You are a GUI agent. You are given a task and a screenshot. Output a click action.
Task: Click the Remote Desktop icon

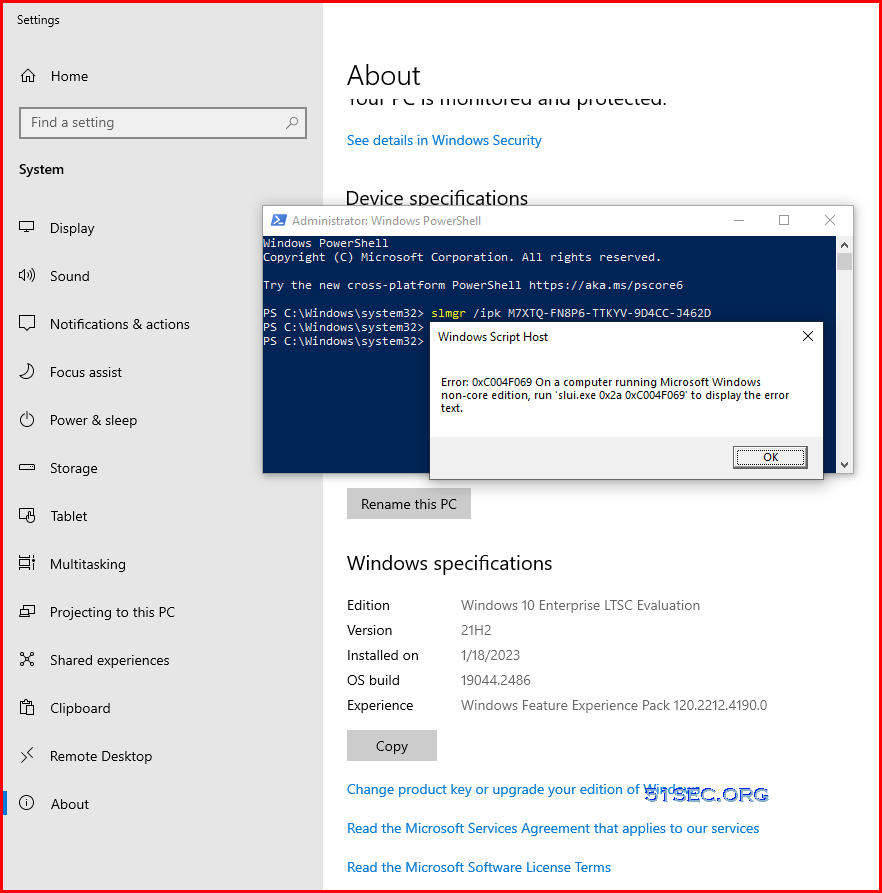pos(27,755)
